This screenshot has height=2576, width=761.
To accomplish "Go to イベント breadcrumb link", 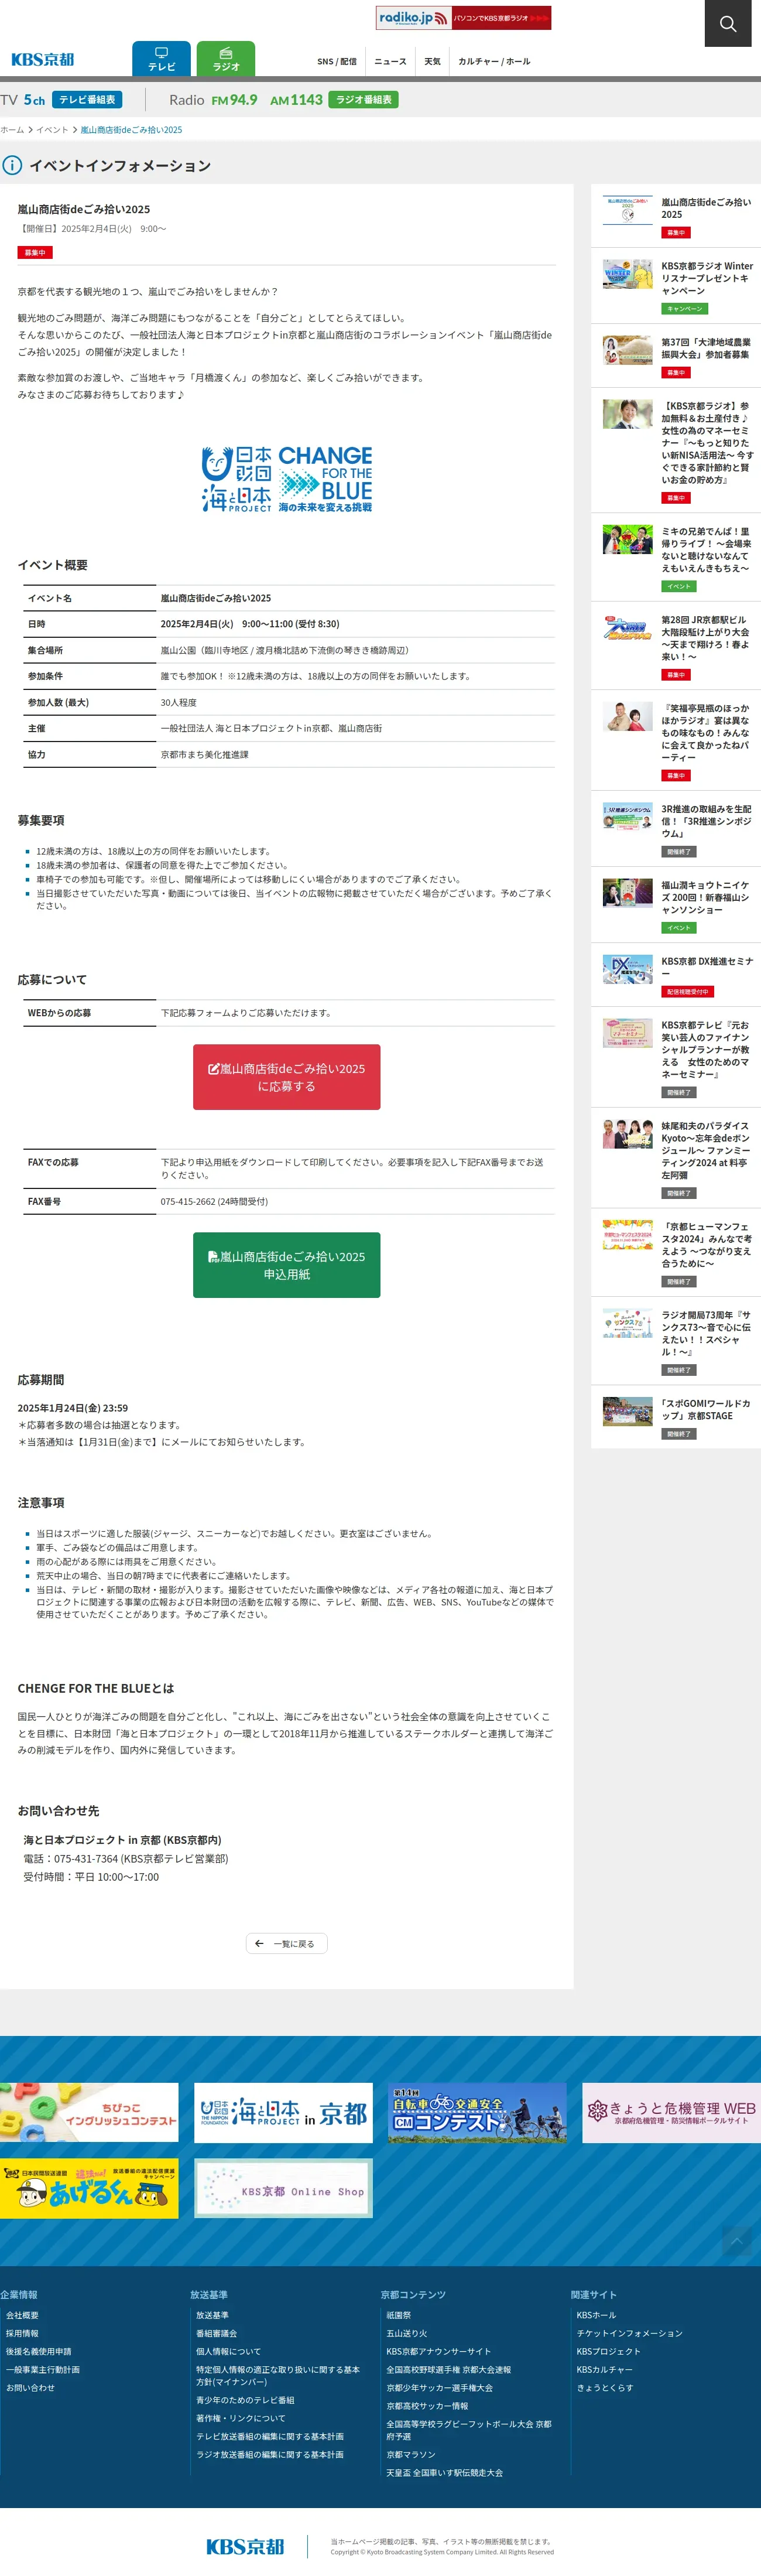I will tap(52, 130).
